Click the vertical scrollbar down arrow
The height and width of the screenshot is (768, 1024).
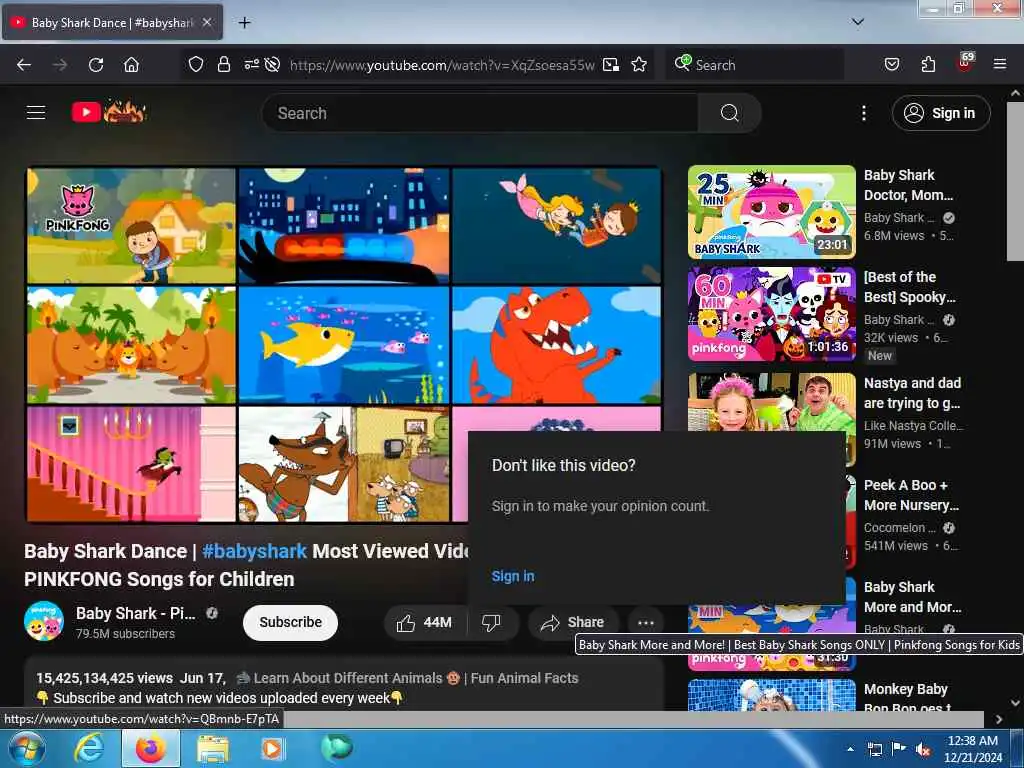[1016, 703]
